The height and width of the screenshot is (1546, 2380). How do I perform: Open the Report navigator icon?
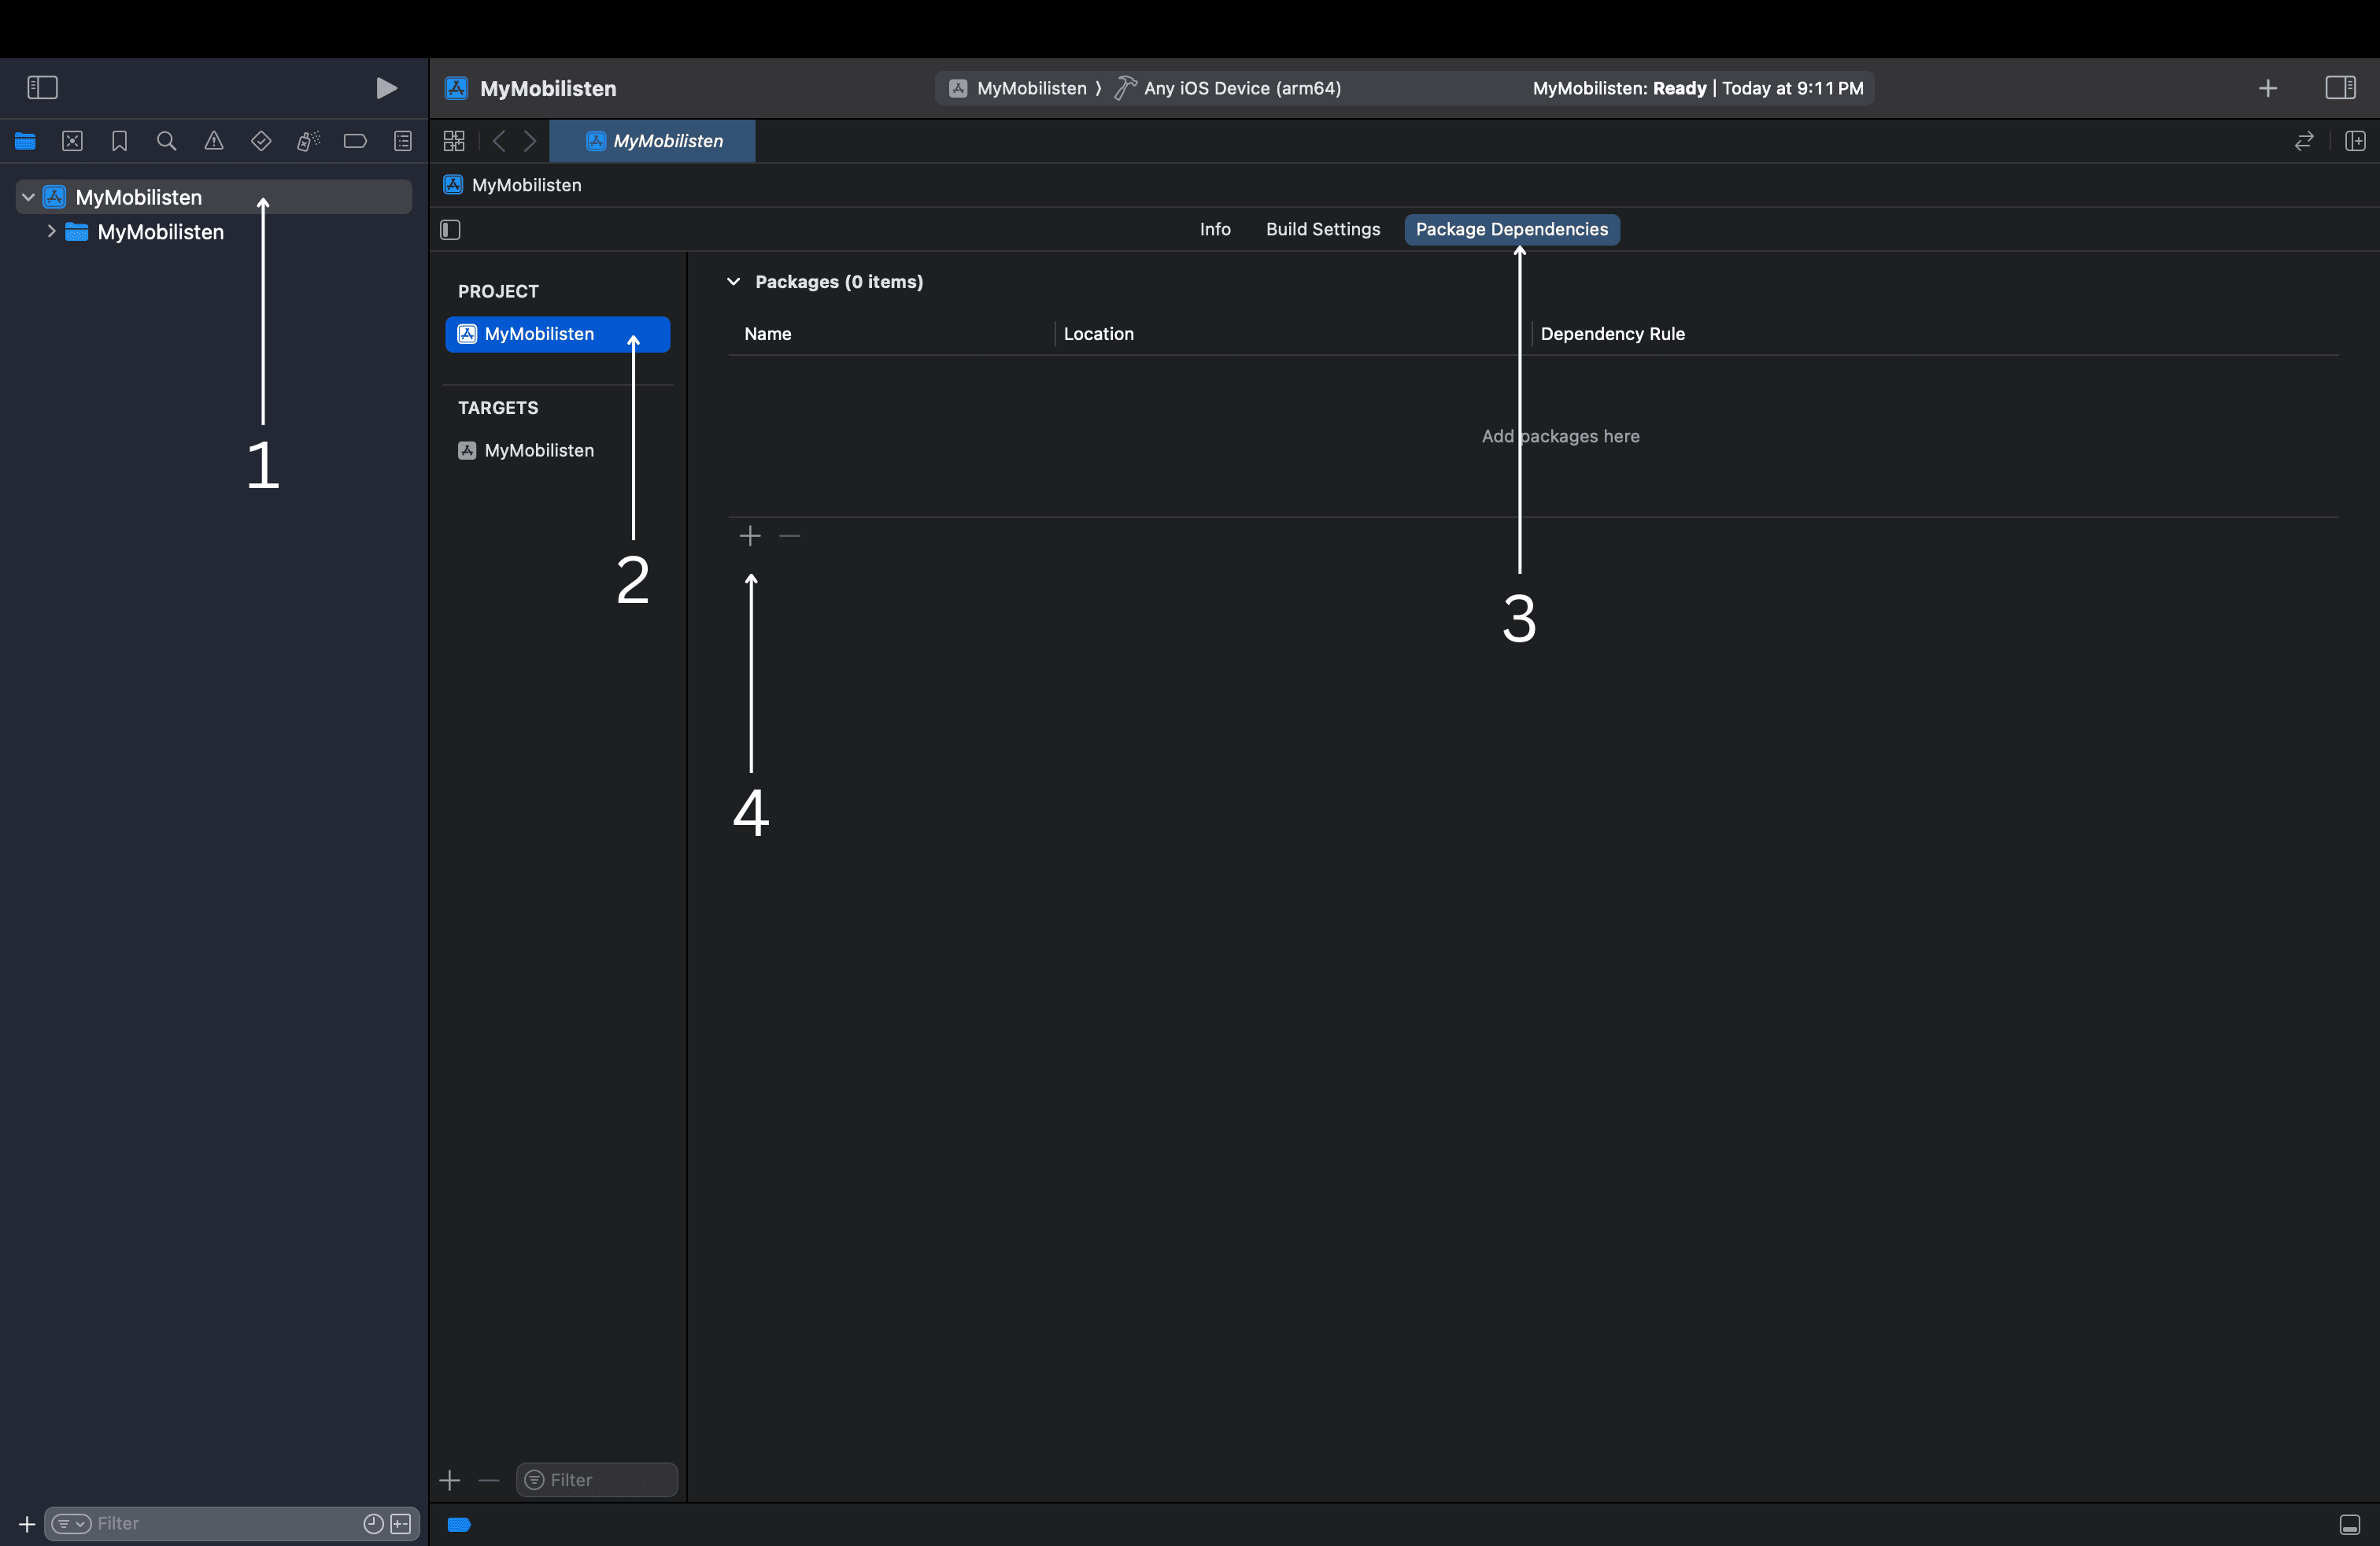pyautogui.click(x=403, y=141)
